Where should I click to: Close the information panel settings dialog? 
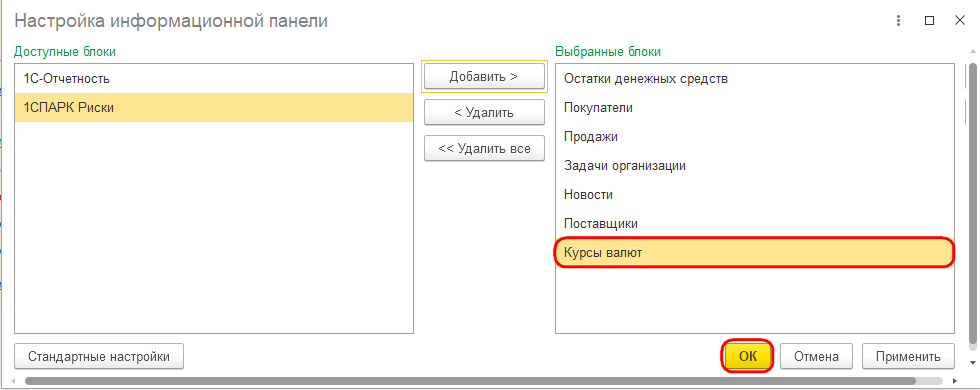960,21
